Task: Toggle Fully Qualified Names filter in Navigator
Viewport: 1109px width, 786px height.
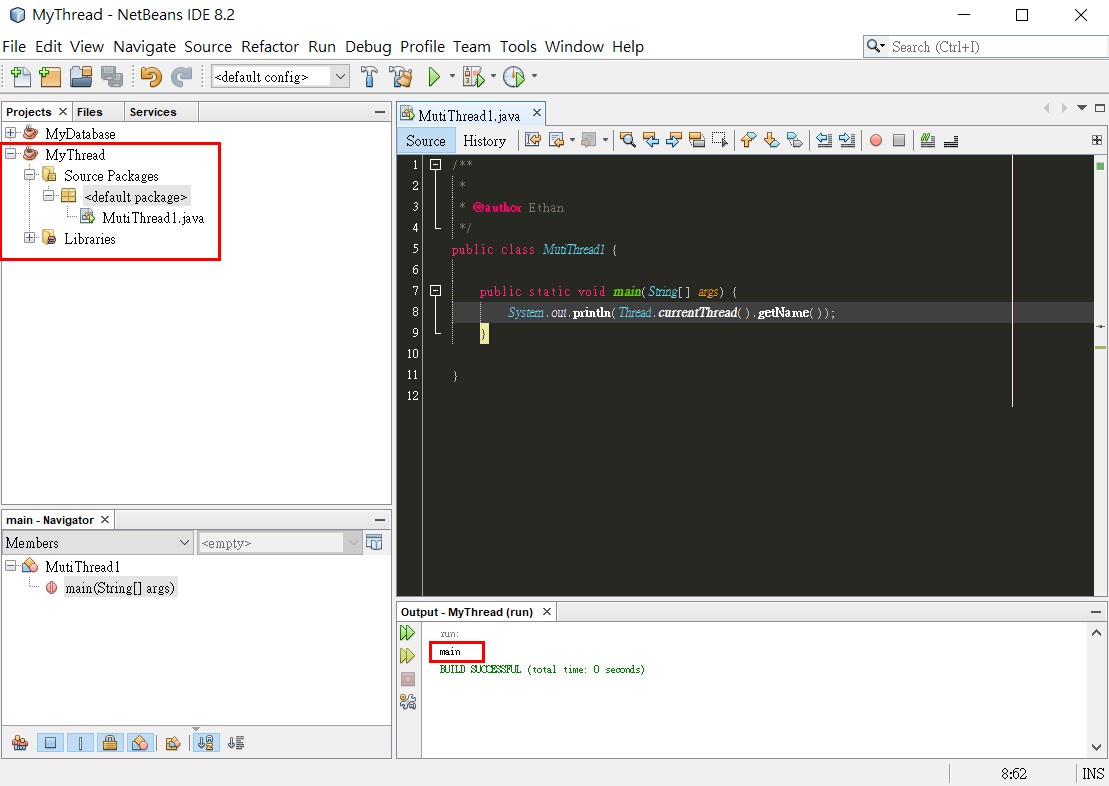Action: 173,743
